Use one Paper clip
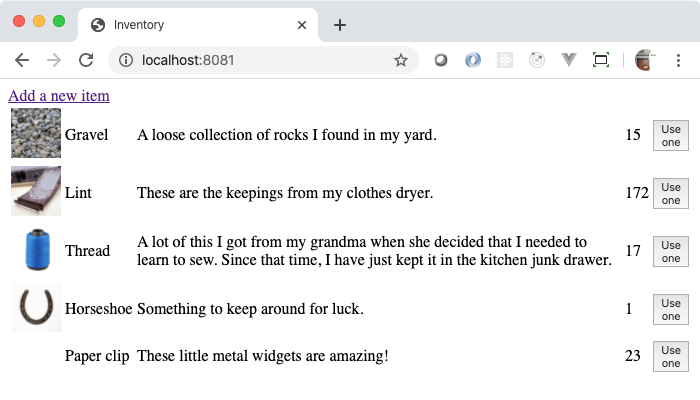The height and width of the screenshot is (400, 700). point(670,356)
